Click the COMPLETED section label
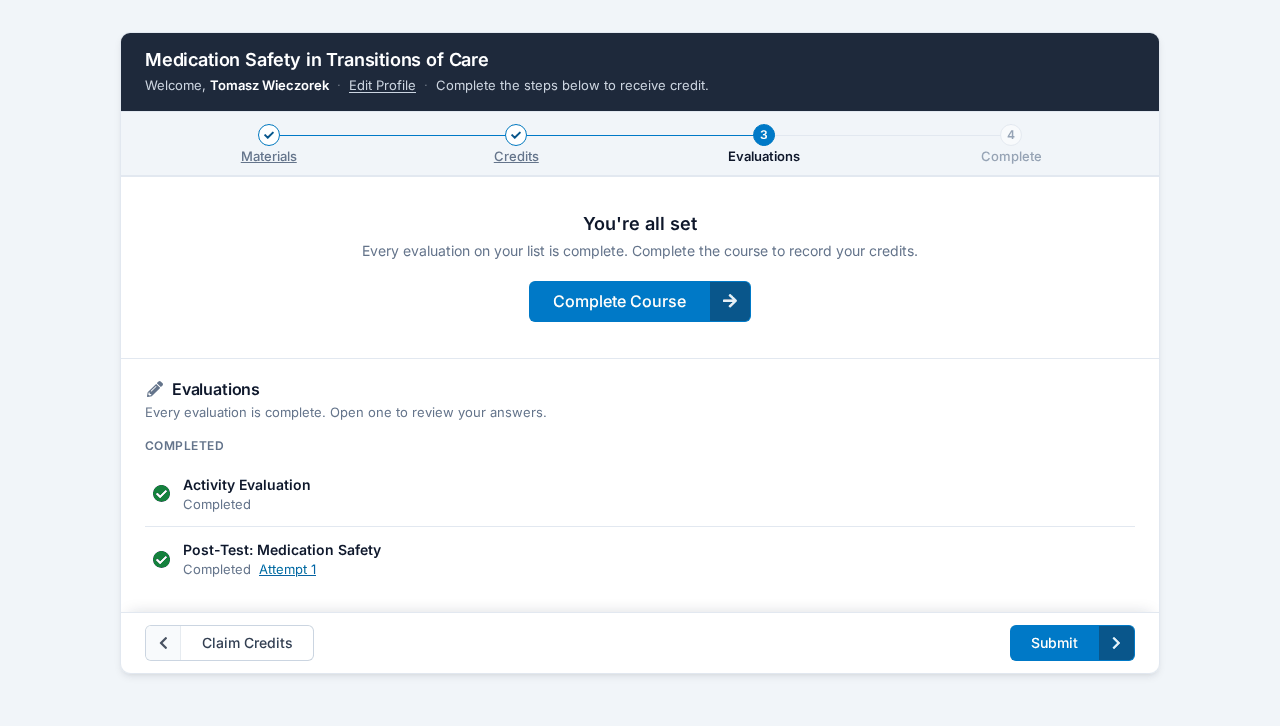1280x726 pixels. [x=184, y=446]
